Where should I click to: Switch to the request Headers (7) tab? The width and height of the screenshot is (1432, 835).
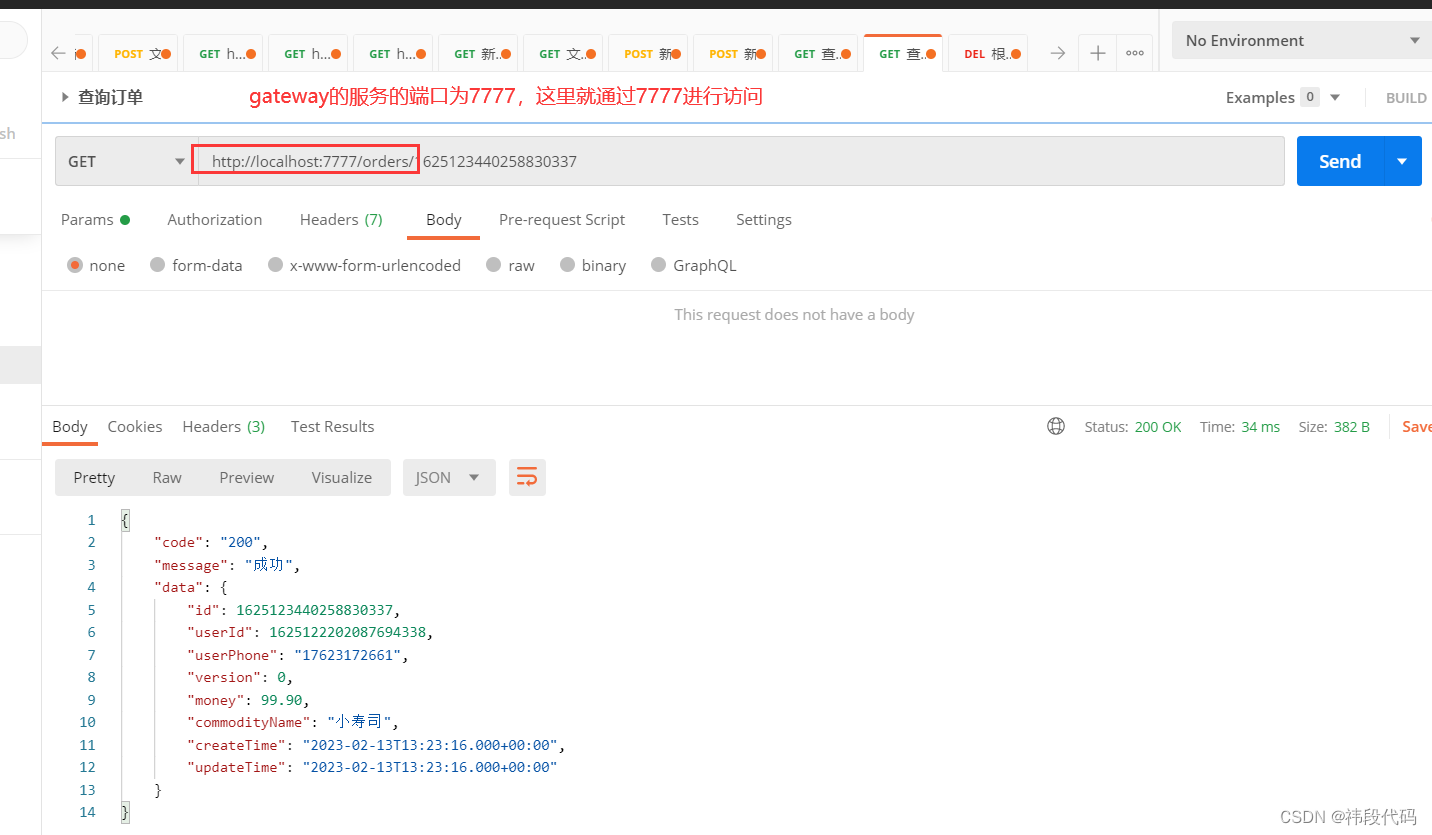(x=341, y=219)
